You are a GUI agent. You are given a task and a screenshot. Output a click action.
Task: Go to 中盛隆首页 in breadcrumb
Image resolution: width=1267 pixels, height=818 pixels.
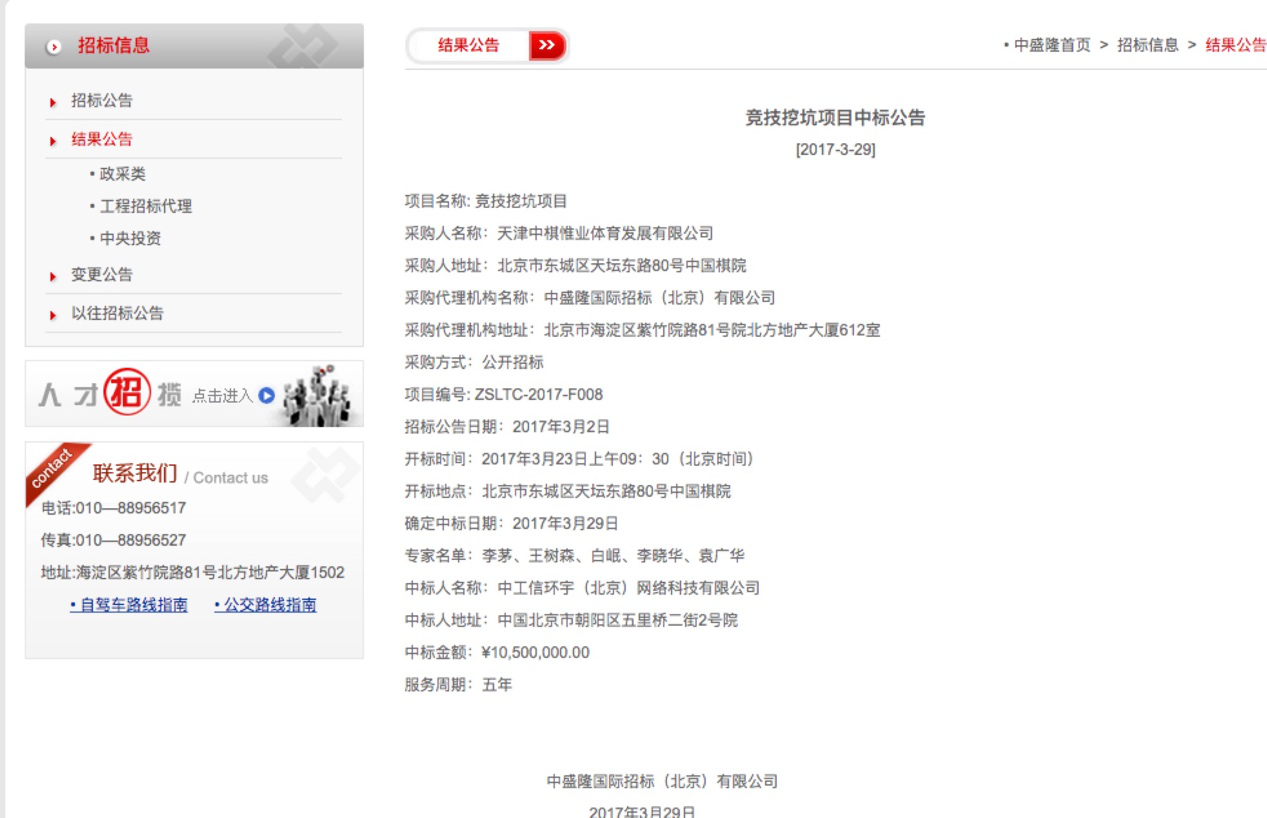(x=1052, y=45)
